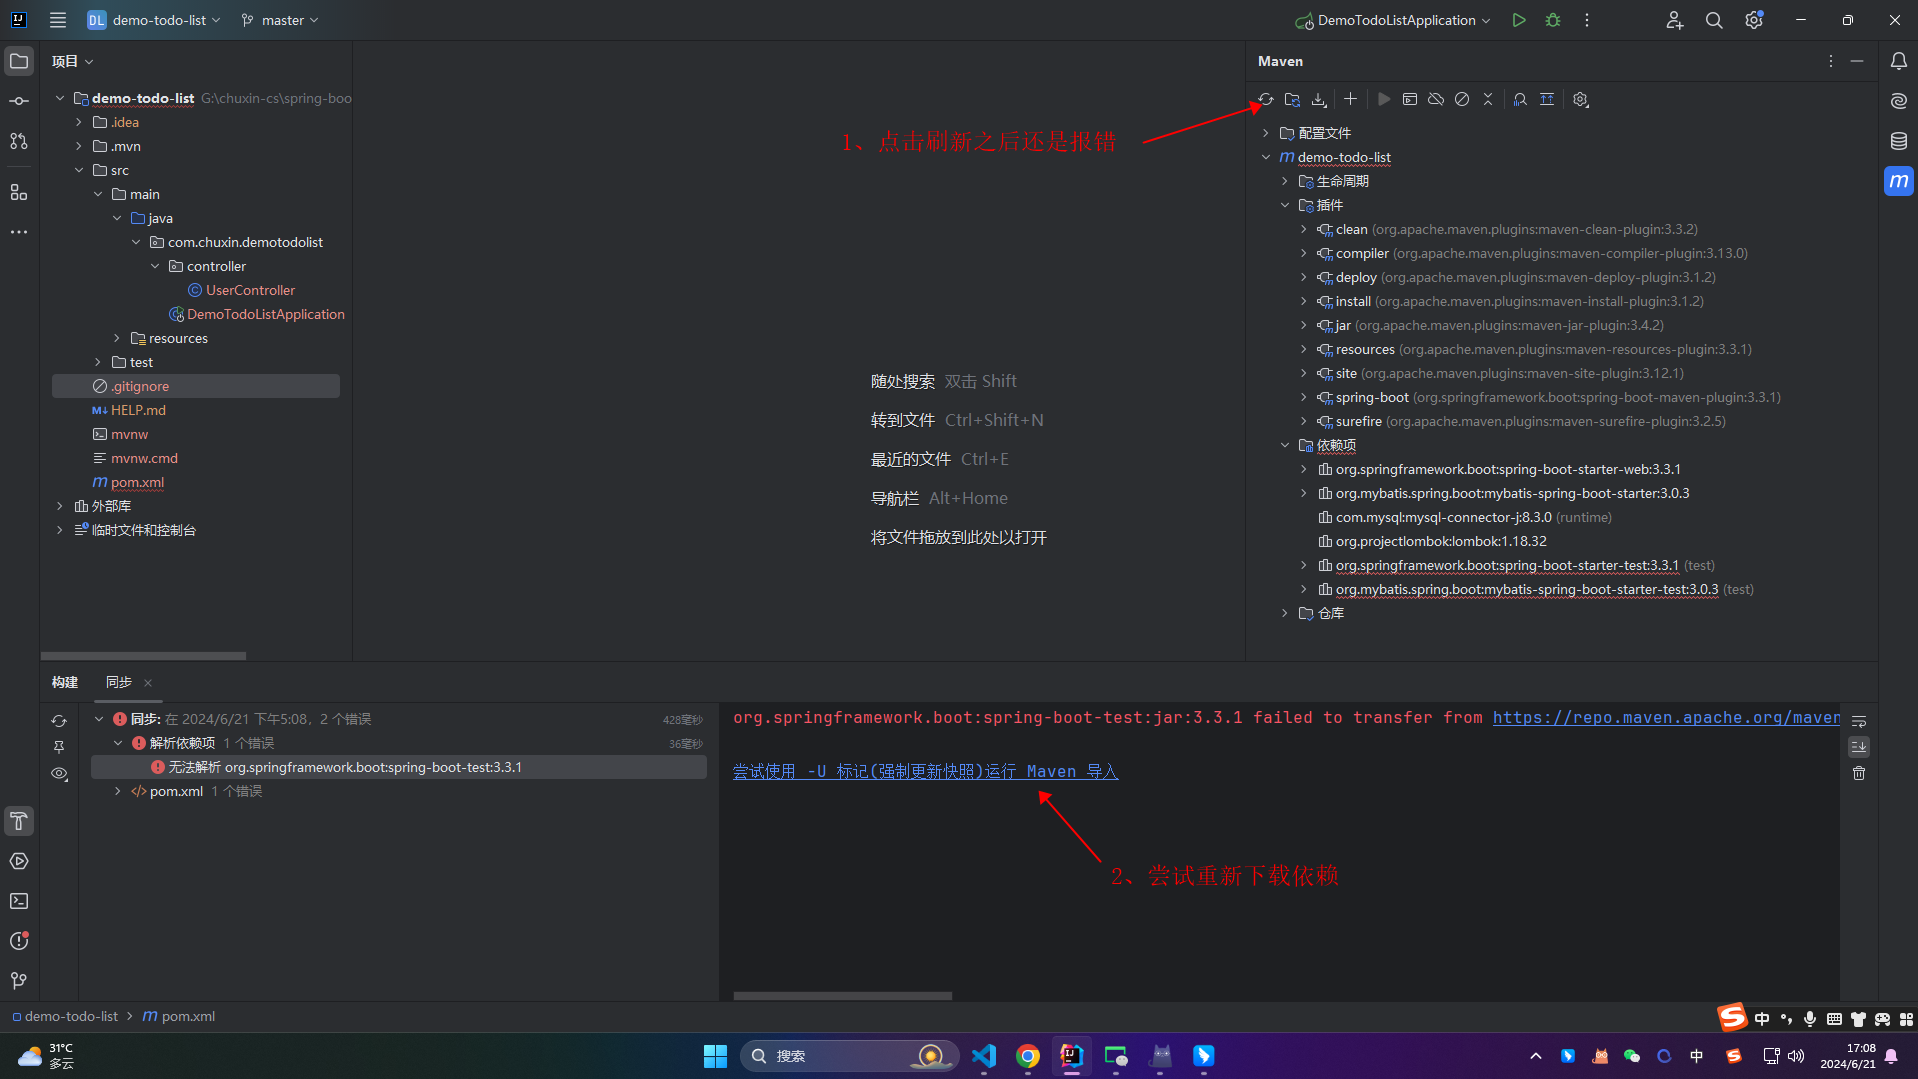Open Terminal tool window icon
This screenshot has width=1918, height=1079.
pyautogui.click(x=19, y=901)
